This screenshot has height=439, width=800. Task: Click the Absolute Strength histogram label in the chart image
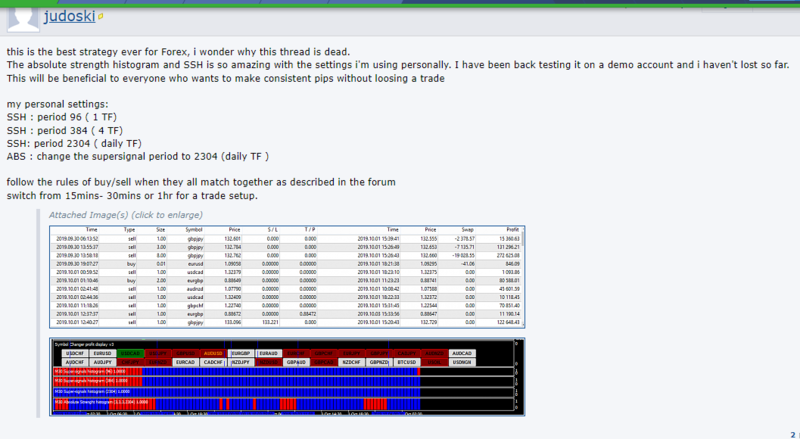click(x=101, y=402)
